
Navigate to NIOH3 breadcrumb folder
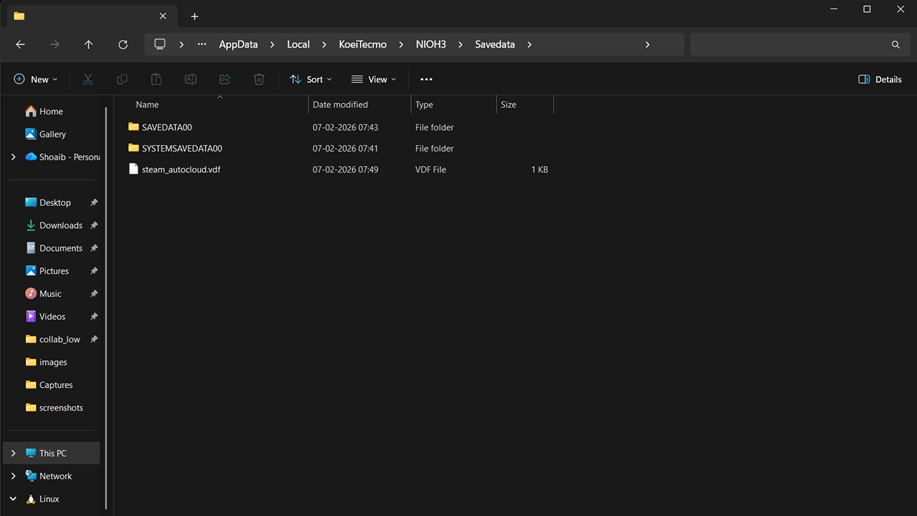pos(431,44)
